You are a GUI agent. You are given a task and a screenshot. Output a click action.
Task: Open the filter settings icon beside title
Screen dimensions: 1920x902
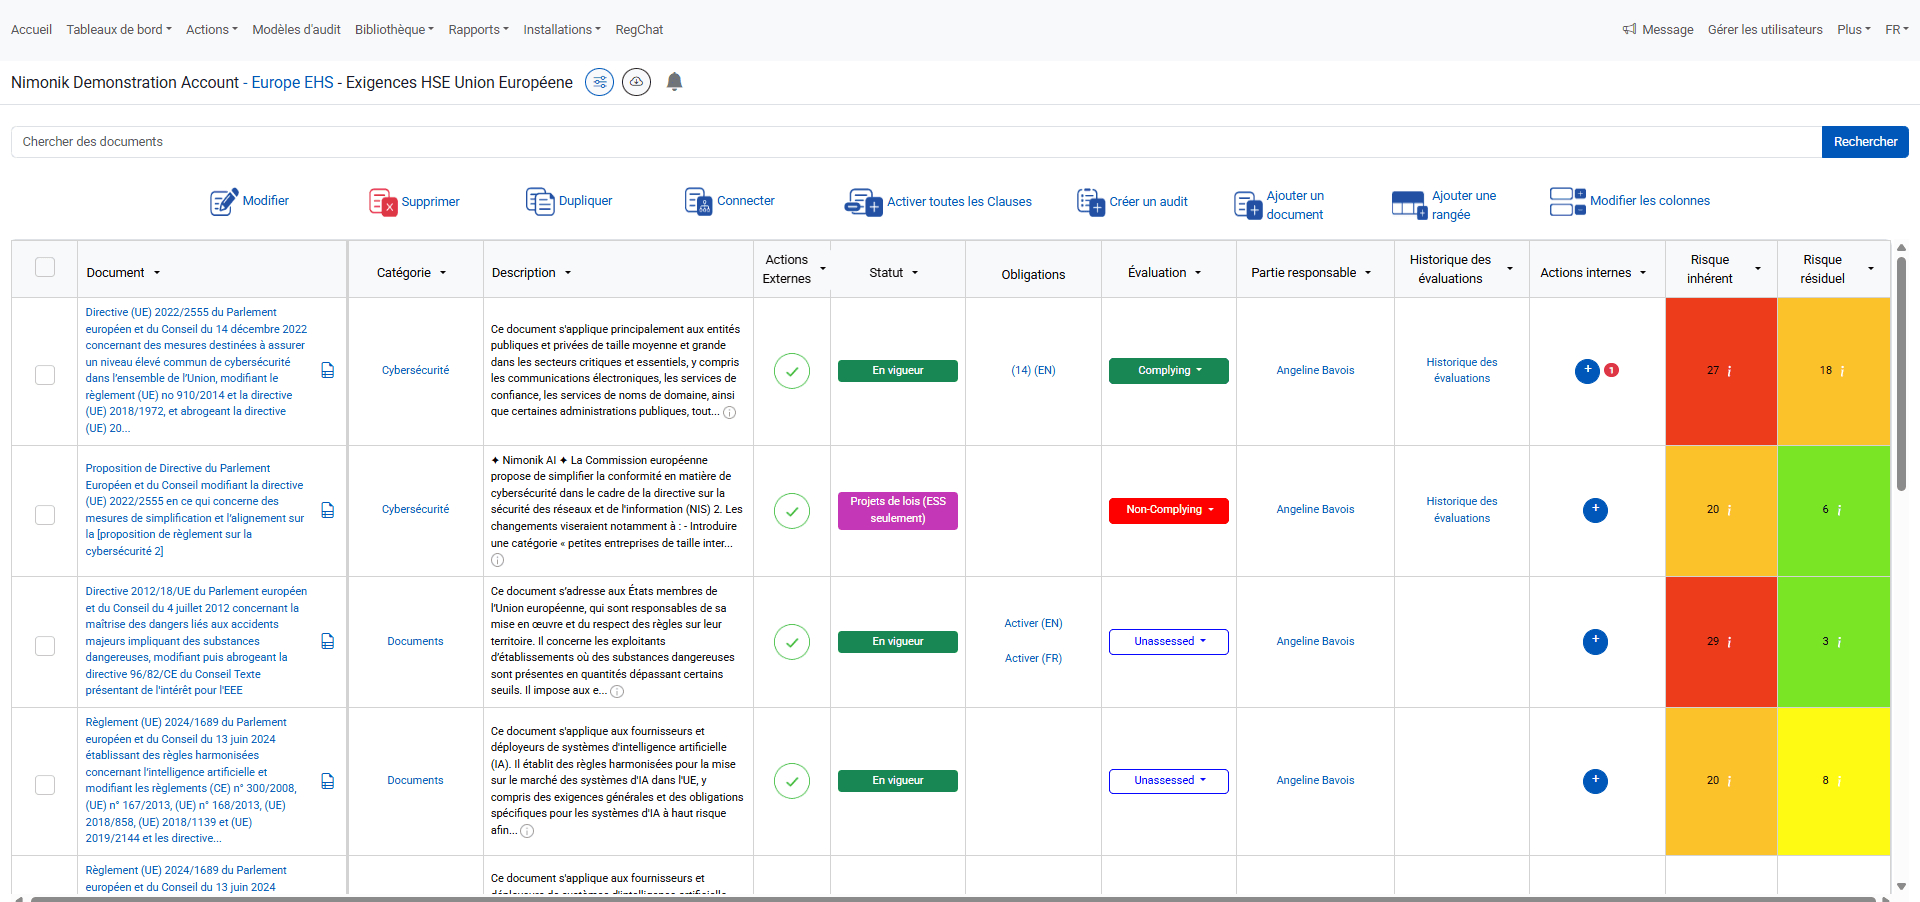[600, 82]
